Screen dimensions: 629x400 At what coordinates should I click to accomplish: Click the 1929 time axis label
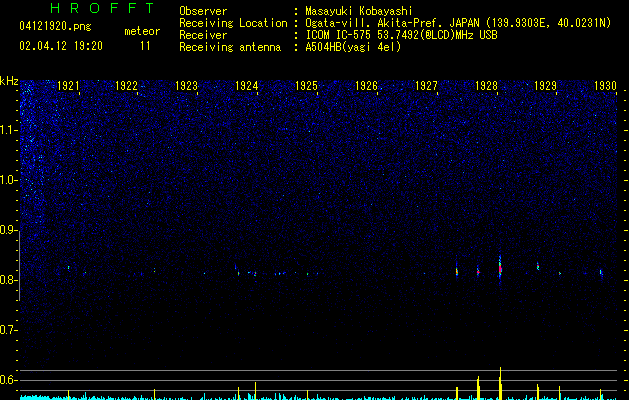546,86
